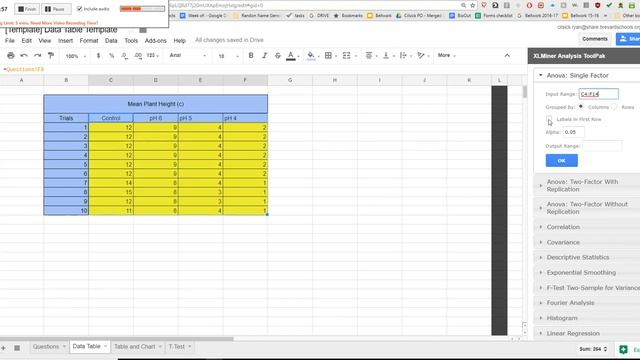Open the File menu
This screenshot has height=360, width=640.
click(x=10, y=41)
